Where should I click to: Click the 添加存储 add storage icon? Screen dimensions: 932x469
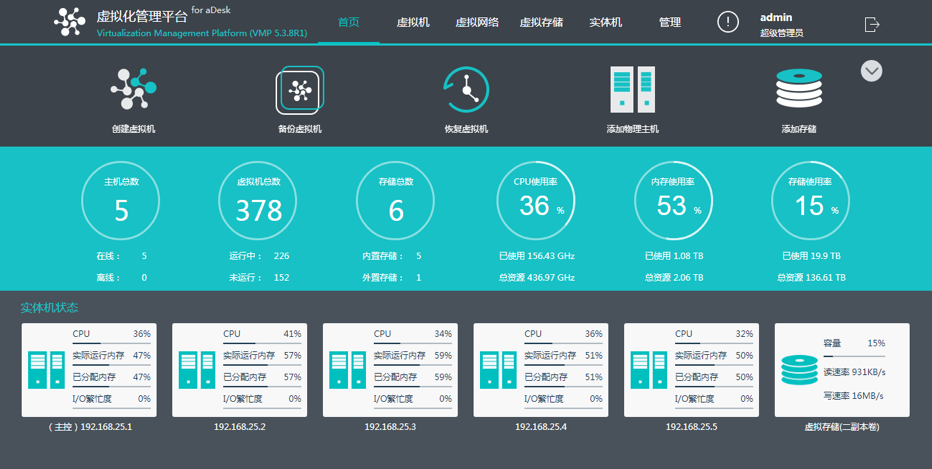[798, 91]
